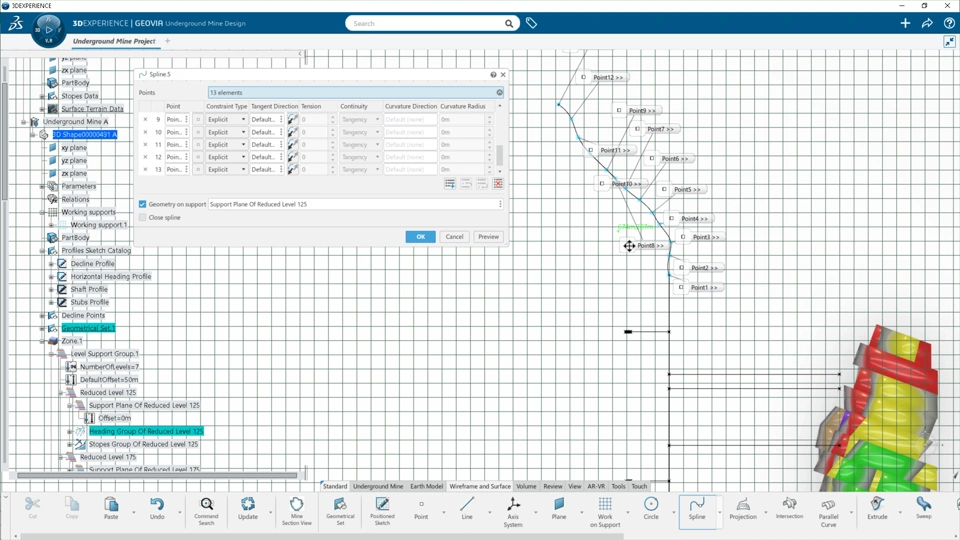960x540 pixels.
Task: Click add point row icon in Spline dialog
Action: (x=450, y=184)
